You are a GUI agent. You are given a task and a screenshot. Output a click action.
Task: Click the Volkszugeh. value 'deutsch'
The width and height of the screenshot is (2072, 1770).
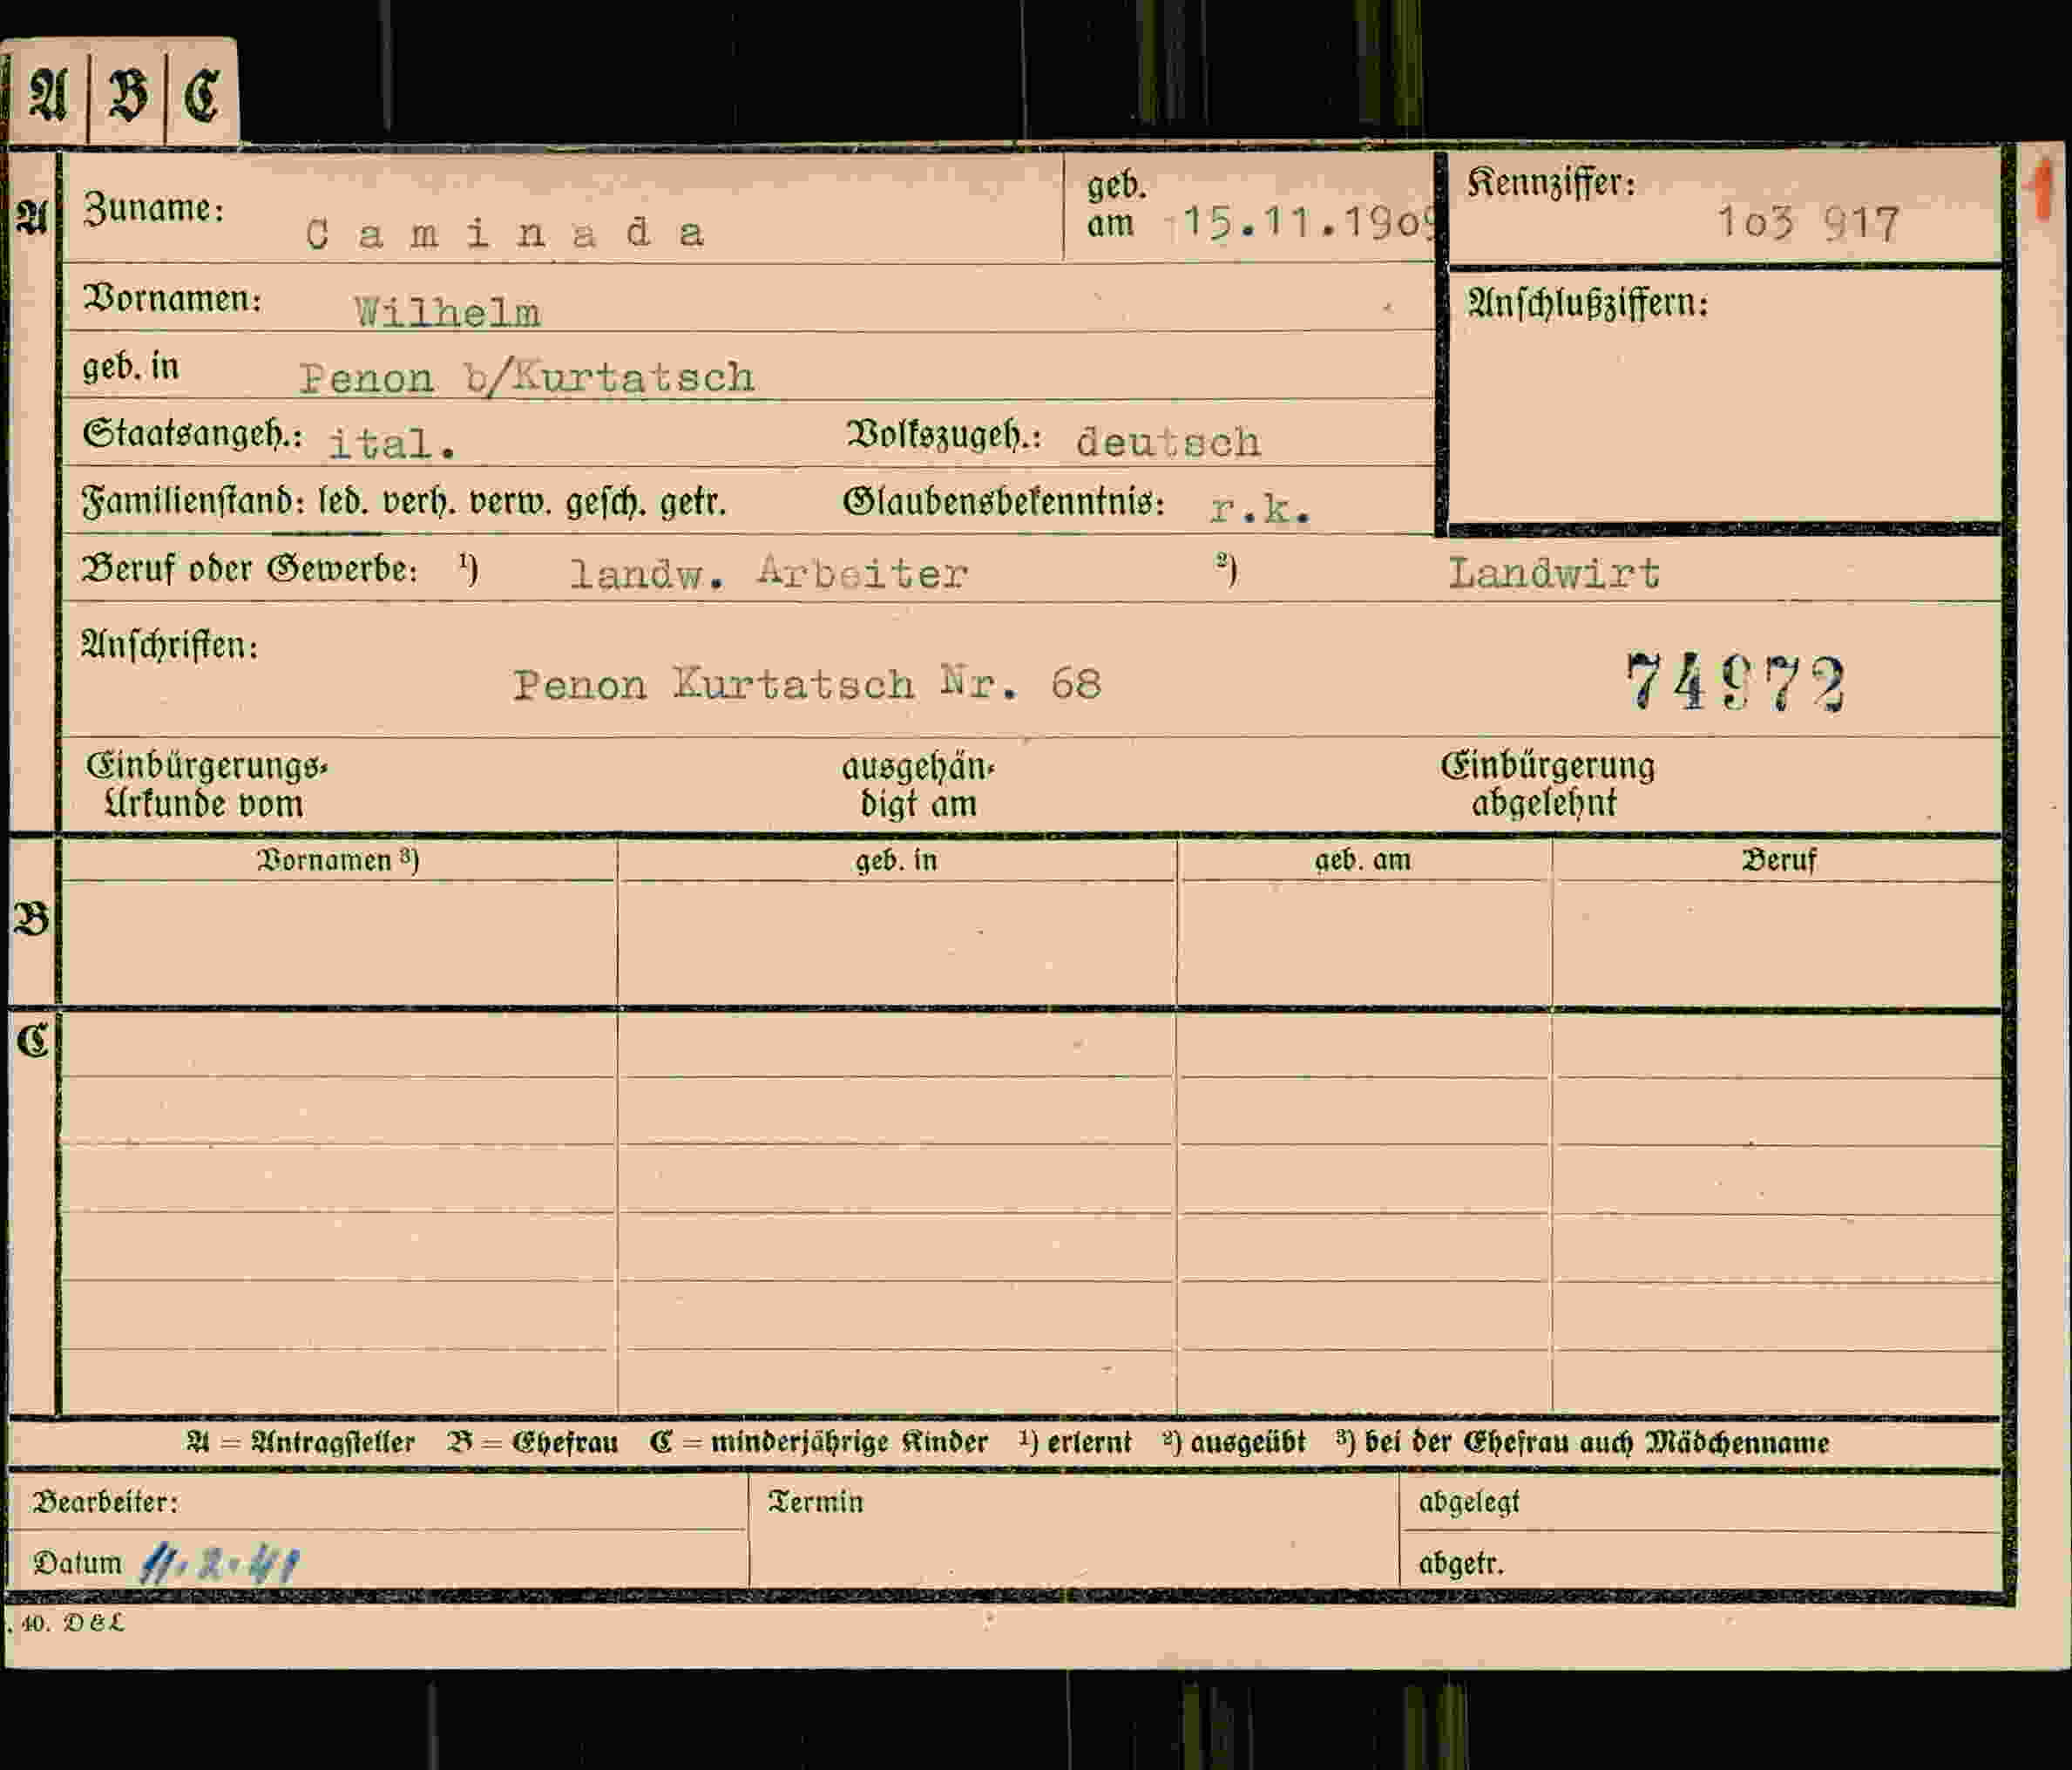[1168, 442]
